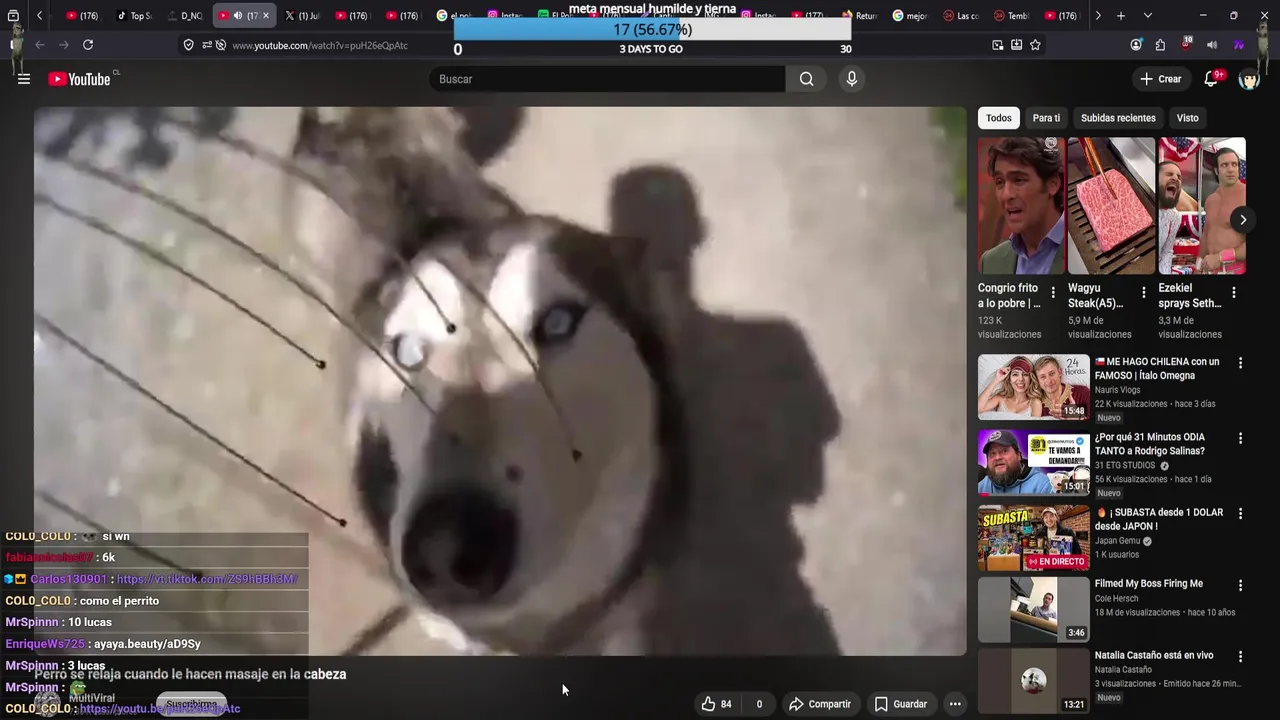Open options for Natalia Castaño video
This screenshot has width=1280, height=720.
coord(1240,657)
